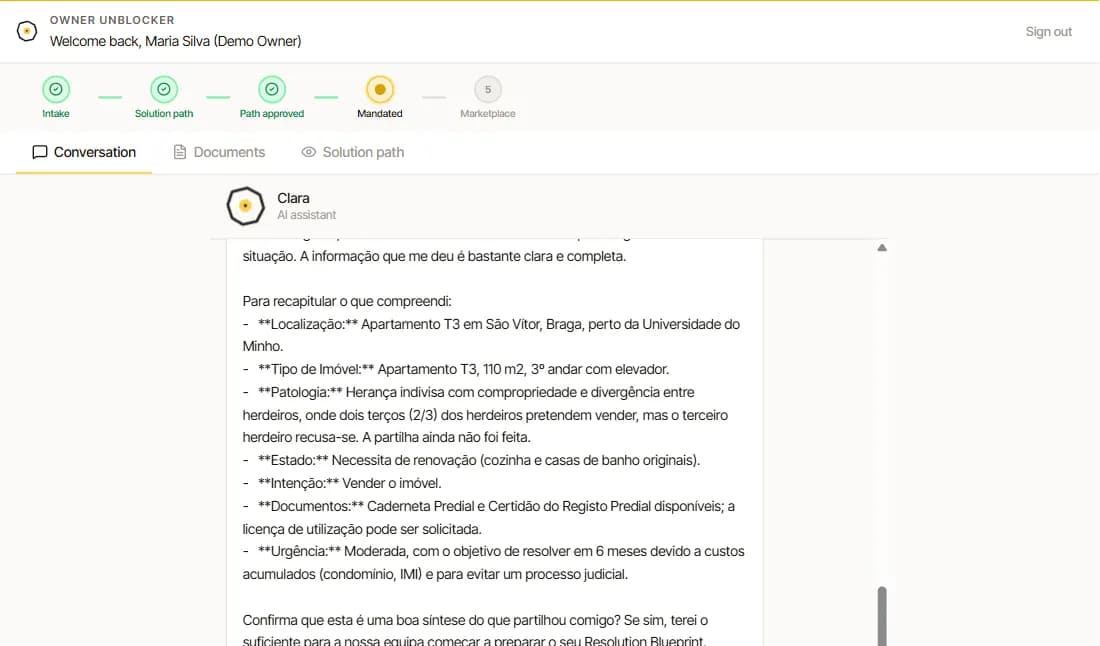Image resolution: width=1100 pixels, height=646 pixels.
Task: Click the Documents tab page icon
Action: pyautogui.click(x=180, y=152)
